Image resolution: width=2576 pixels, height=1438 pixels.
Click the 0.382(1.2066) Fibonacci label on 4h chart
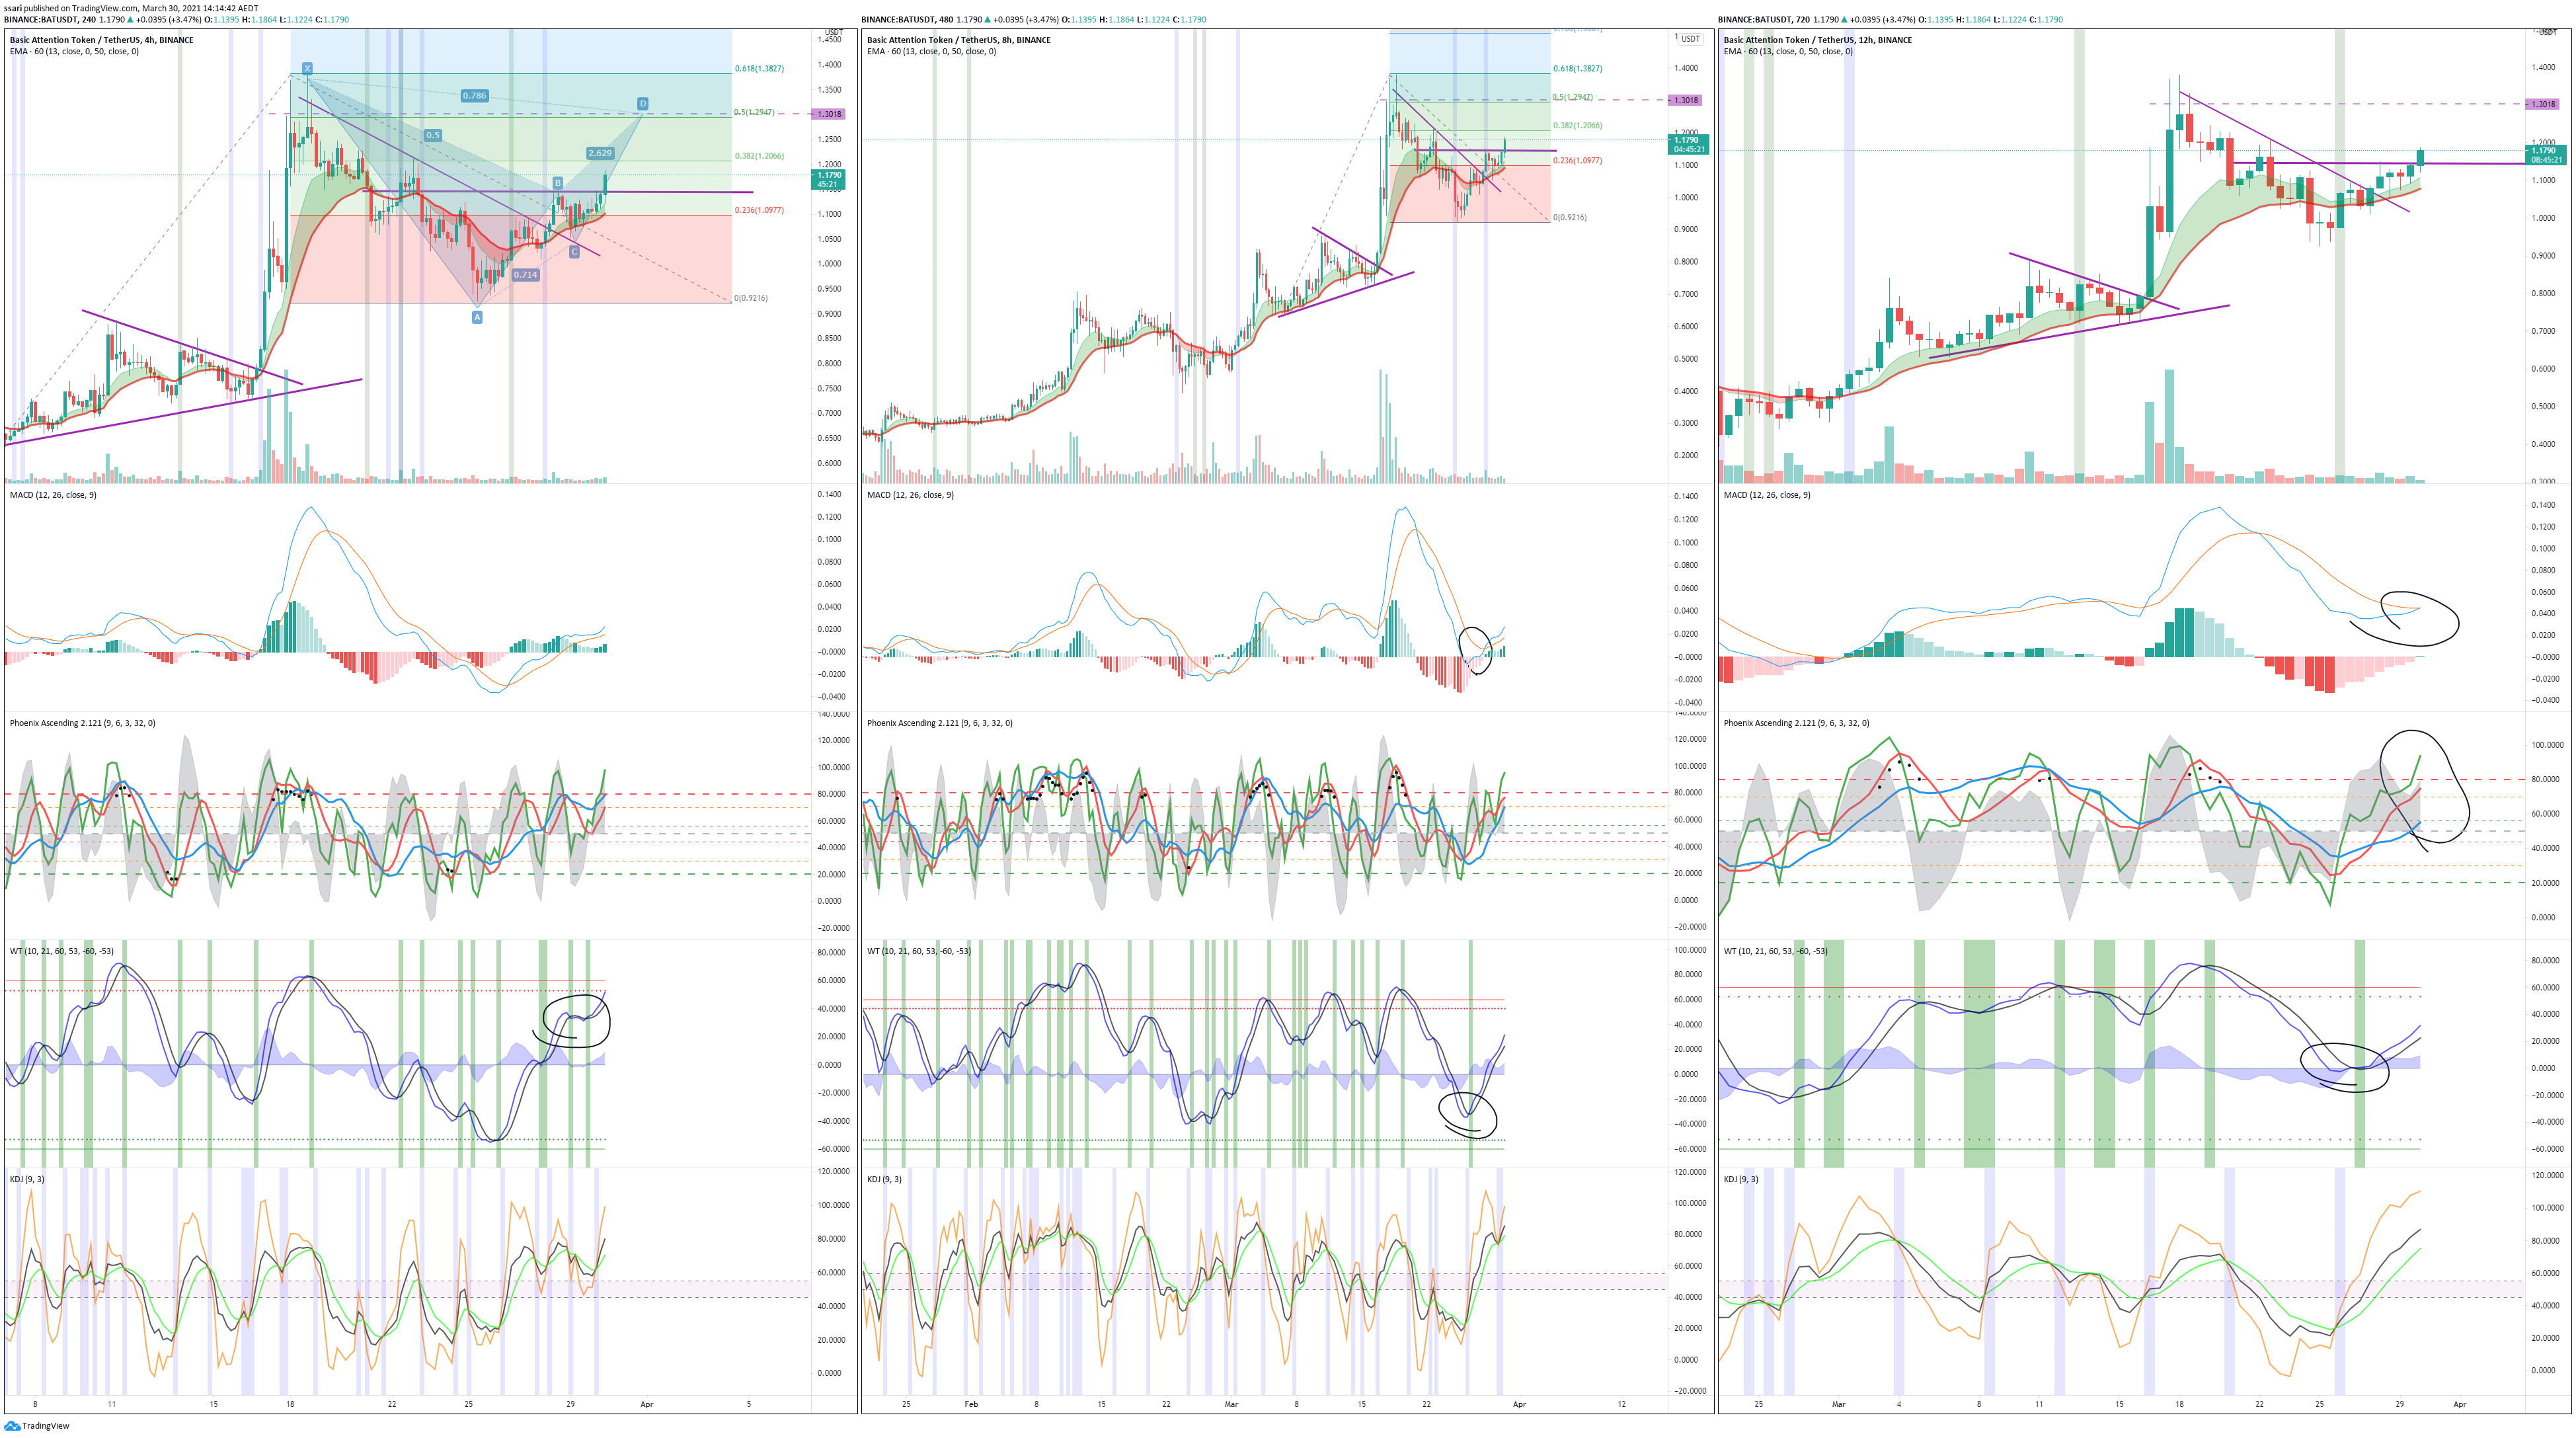pyautogui.click(x=759, y=156)
